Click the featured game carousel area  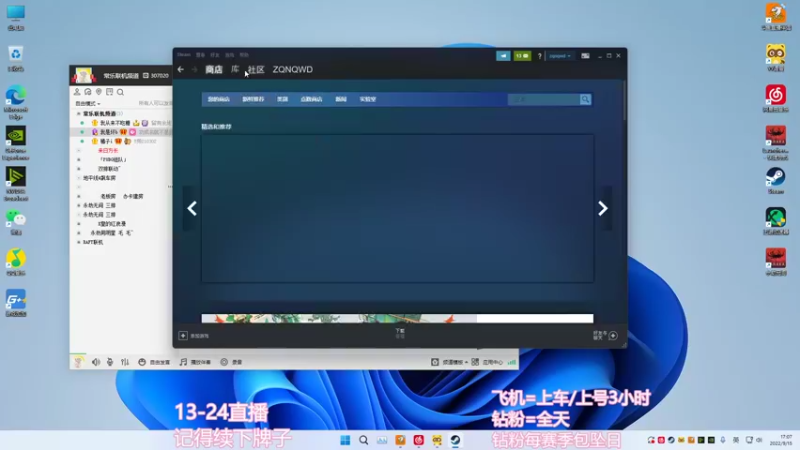pyautogui.click(x=397, y=208)
